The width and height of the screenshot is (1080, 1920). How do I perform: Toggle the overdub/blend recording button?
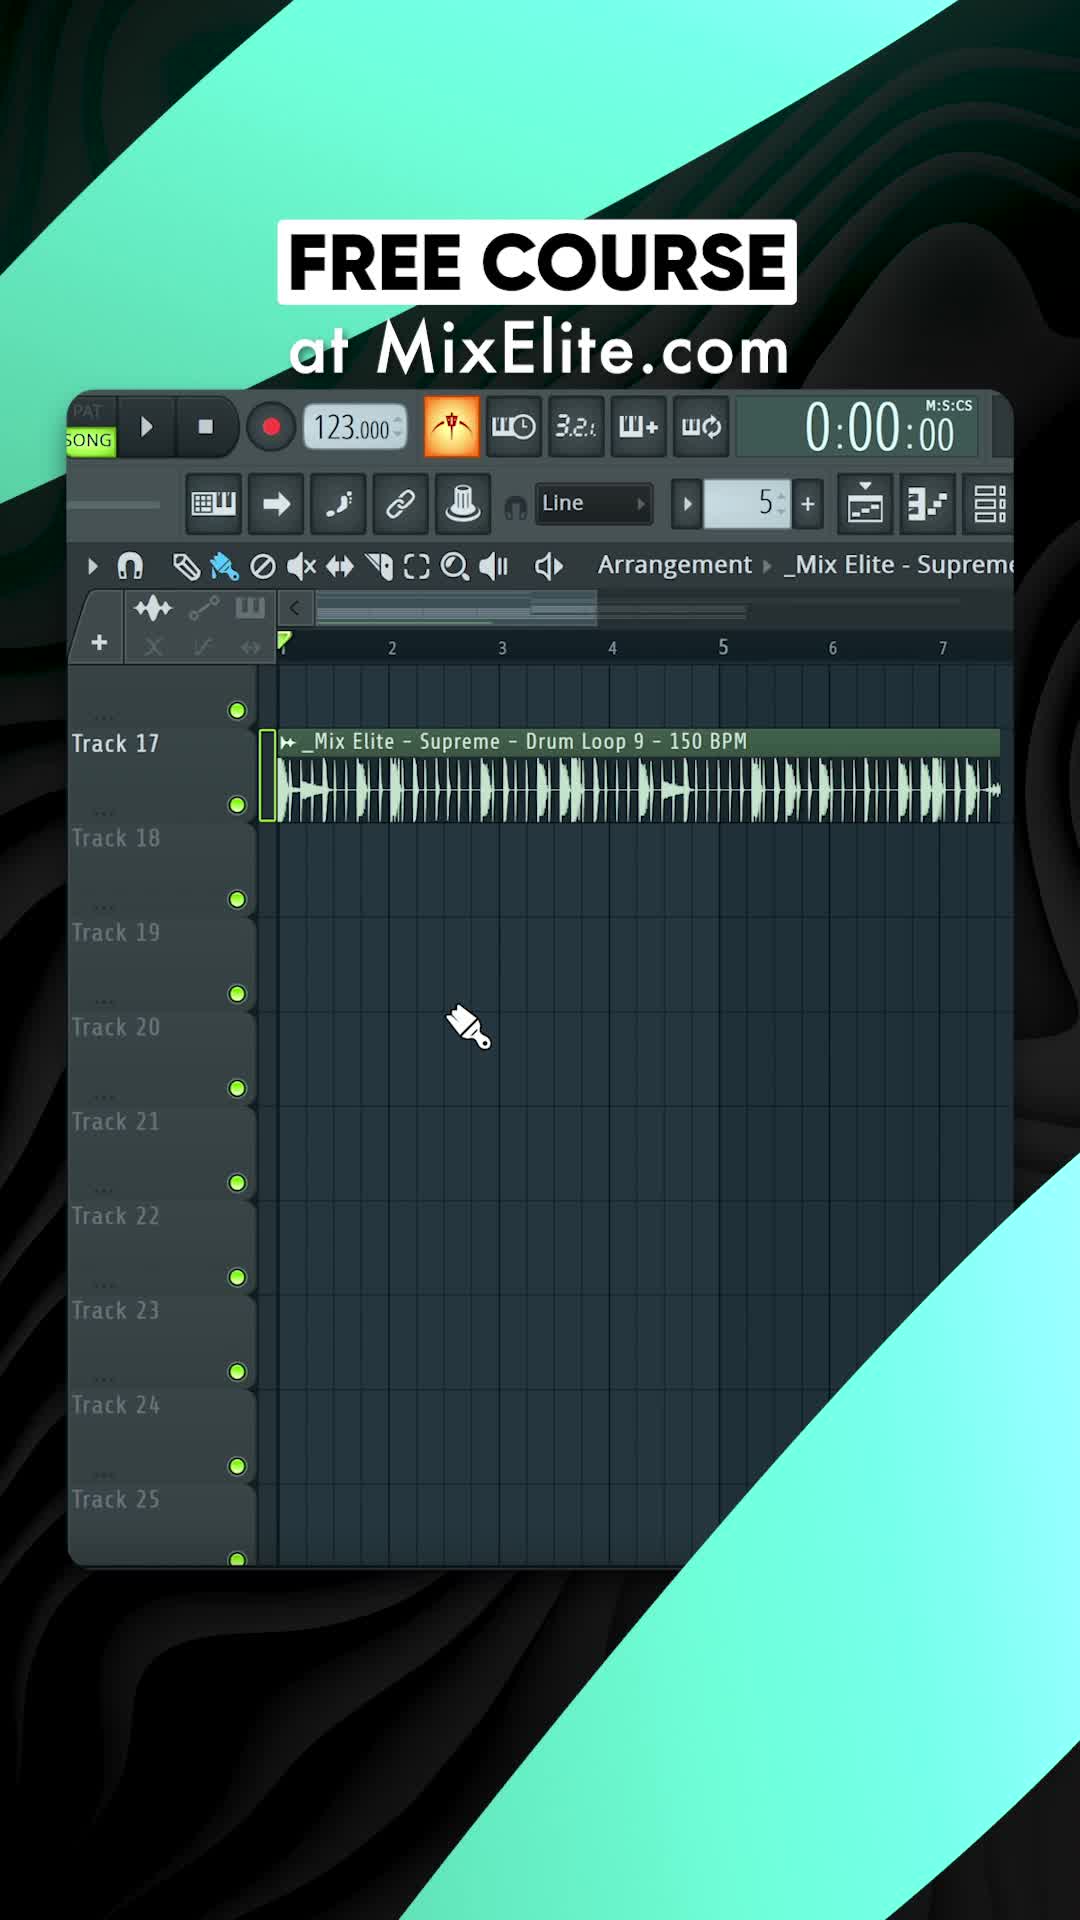(638, 427)
